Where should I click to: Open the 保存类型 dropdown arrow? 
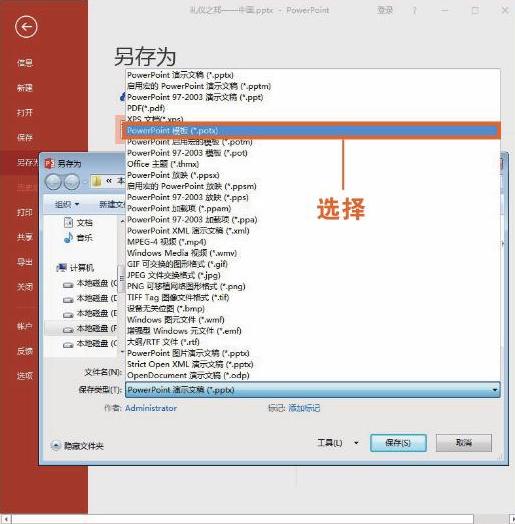coord(495,390)
